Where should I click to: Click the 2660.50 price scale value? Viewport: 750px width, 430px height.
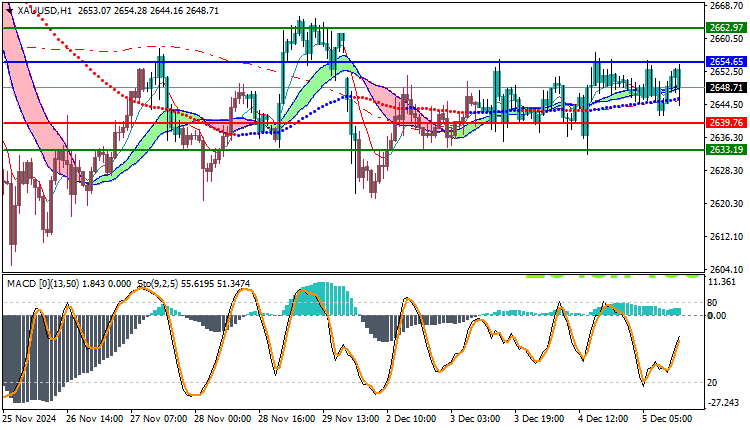[727, 39]
